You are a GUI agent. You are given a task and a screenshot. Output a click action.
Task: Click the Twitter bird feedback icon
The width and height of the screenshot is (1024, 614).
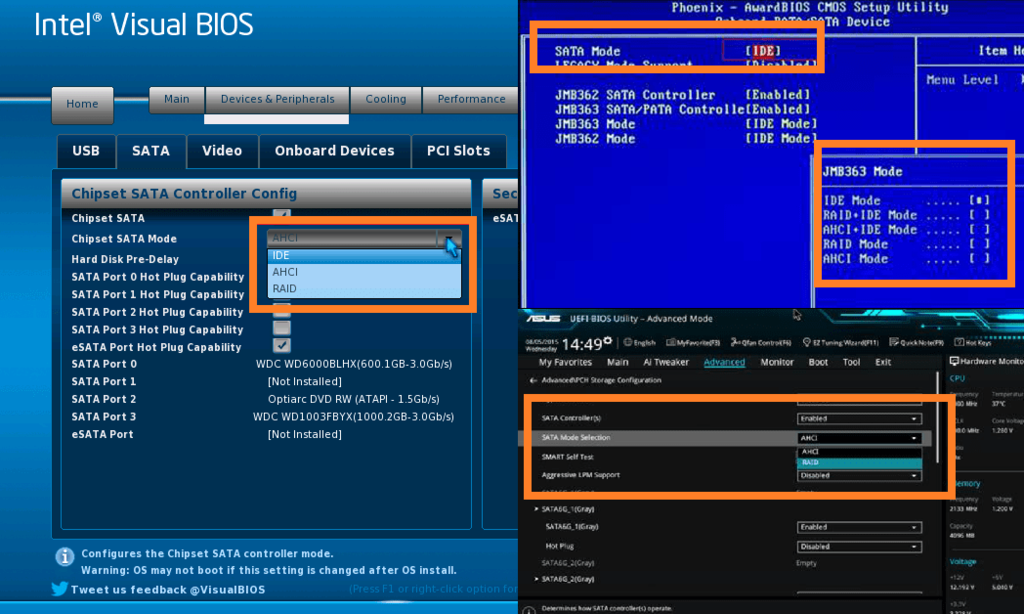[62, 590]
